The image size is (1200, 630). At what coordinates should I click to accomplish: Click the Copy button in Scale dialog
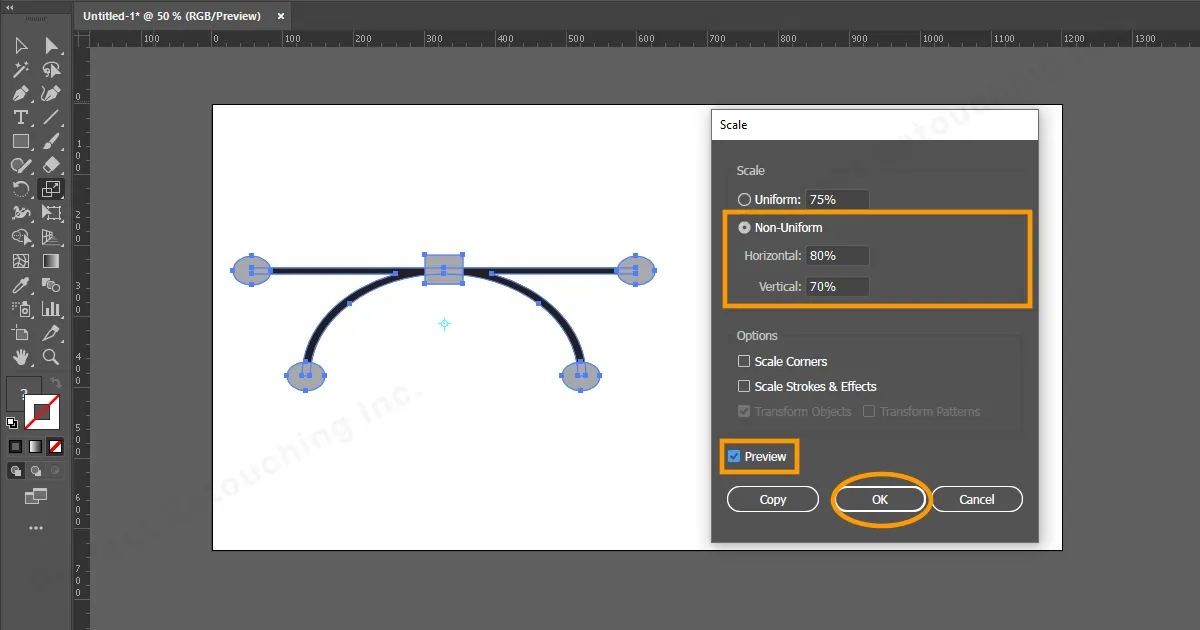773,499
